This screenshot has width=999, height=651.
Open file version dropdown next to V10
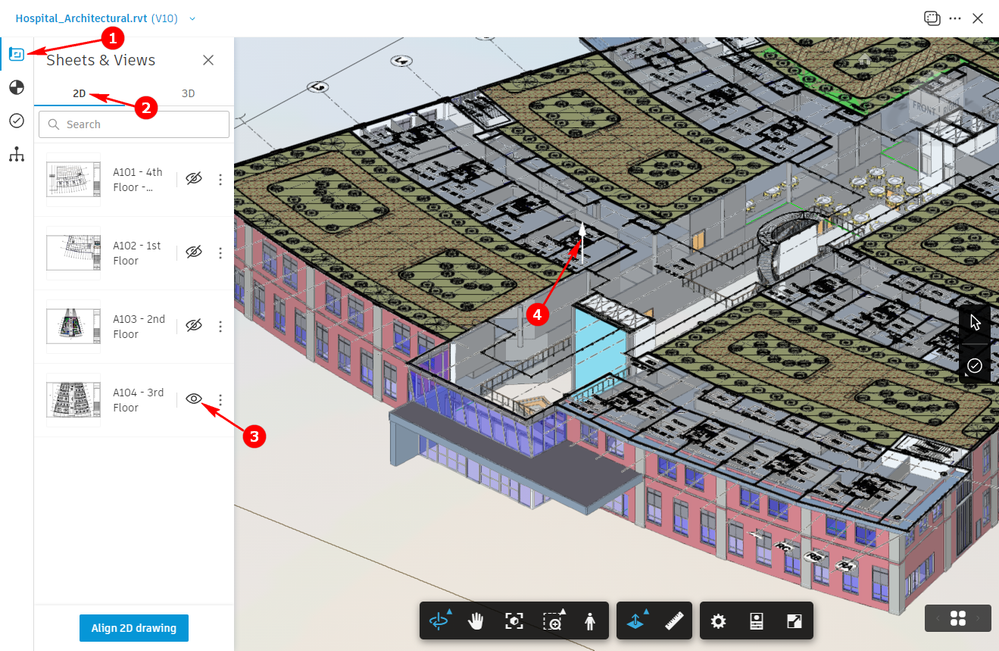(192, 18)
